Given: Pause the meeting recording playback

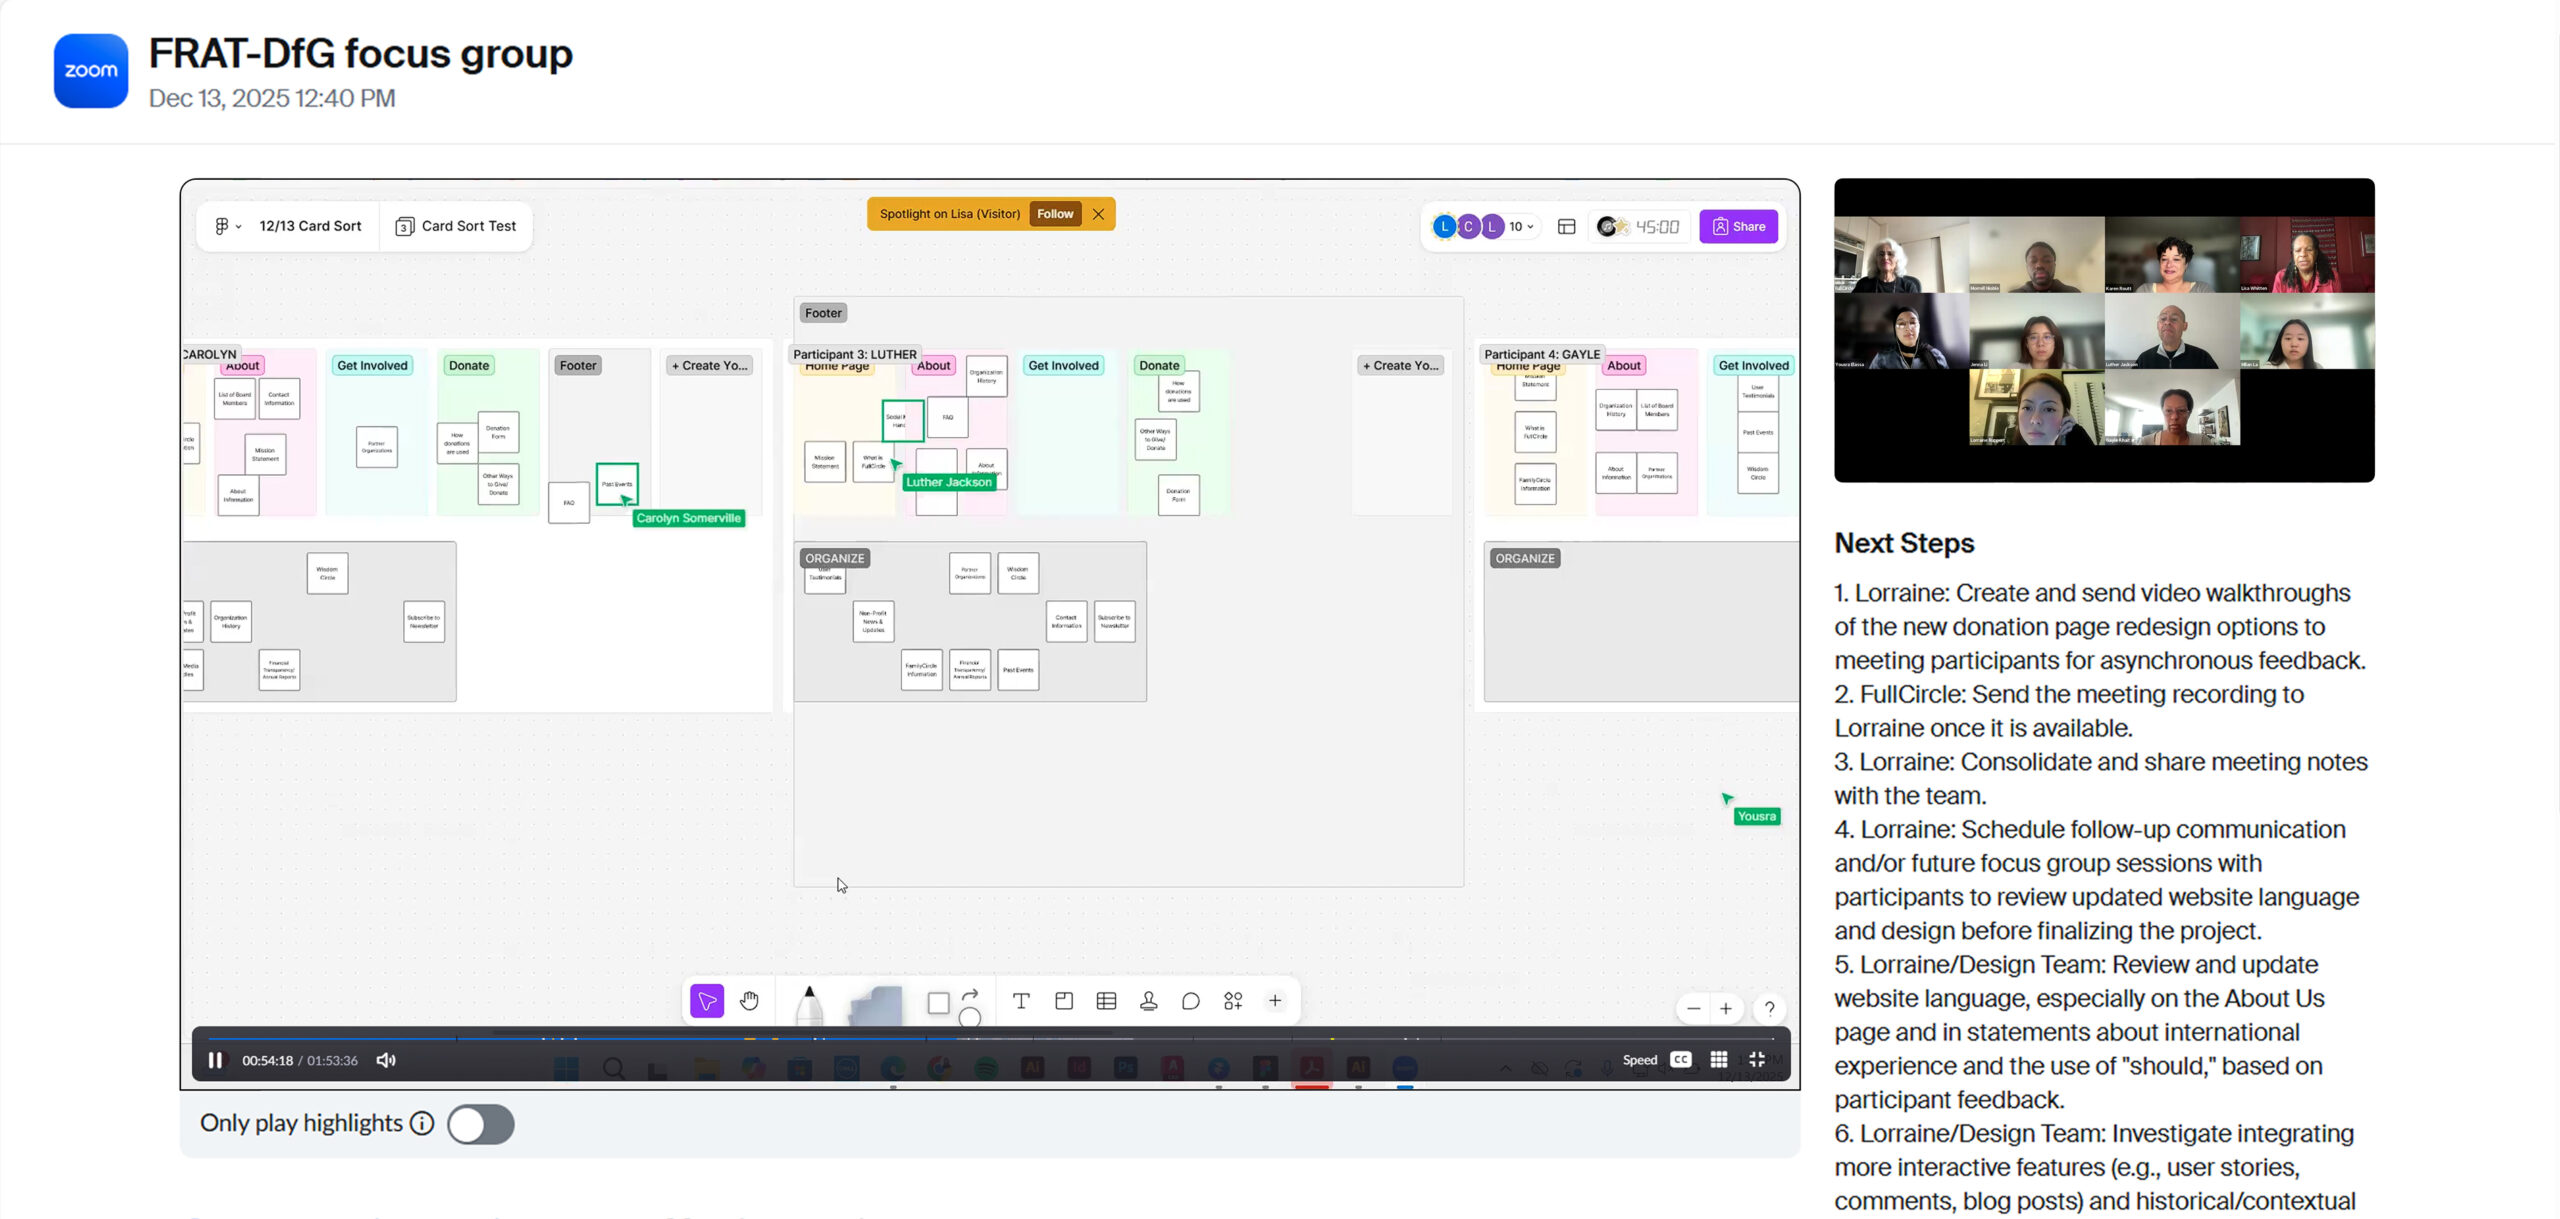Looking at the screenshot, I should tap(215, 1060).
